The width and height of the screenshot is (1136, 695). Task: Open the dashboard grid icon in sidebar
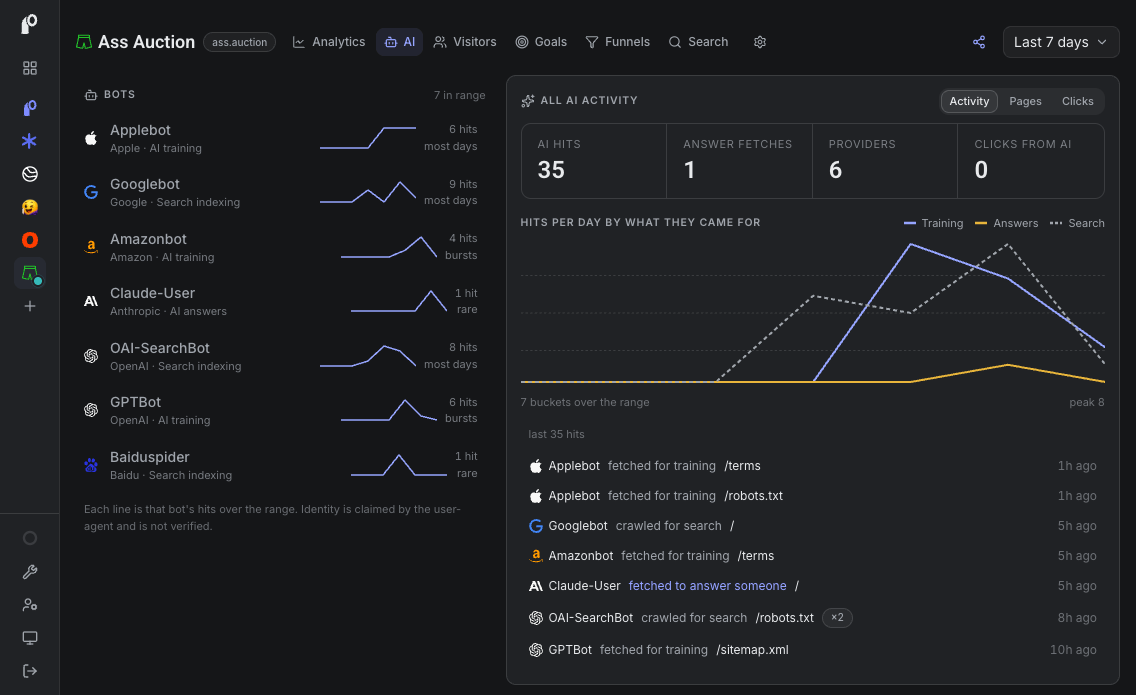[x=30, y=68]
